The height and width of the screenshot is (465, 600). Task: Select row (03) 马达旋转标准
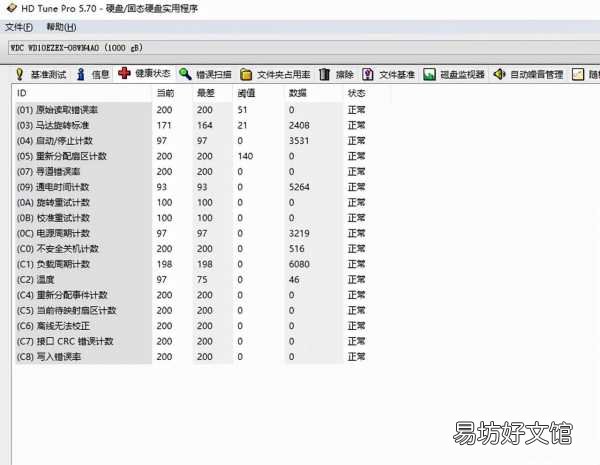[191, 125]
